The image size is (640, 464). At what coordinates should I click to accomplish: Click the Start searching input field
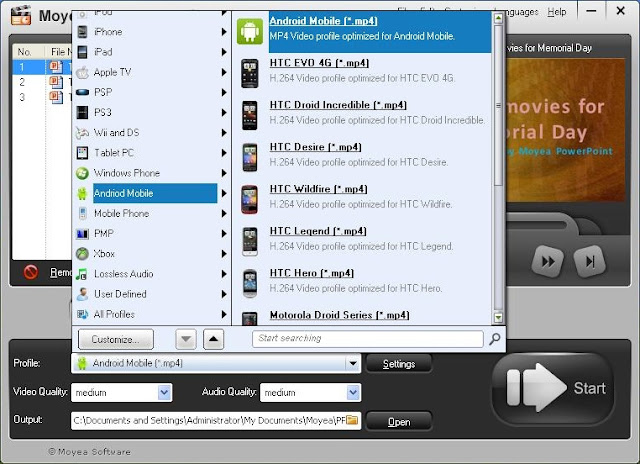coord(368,339)
